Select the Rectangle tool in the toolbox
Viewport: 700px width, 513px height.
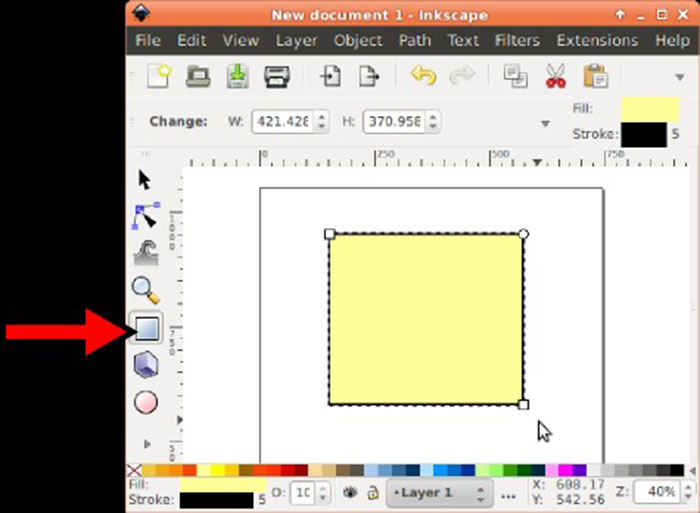[146, 329]
